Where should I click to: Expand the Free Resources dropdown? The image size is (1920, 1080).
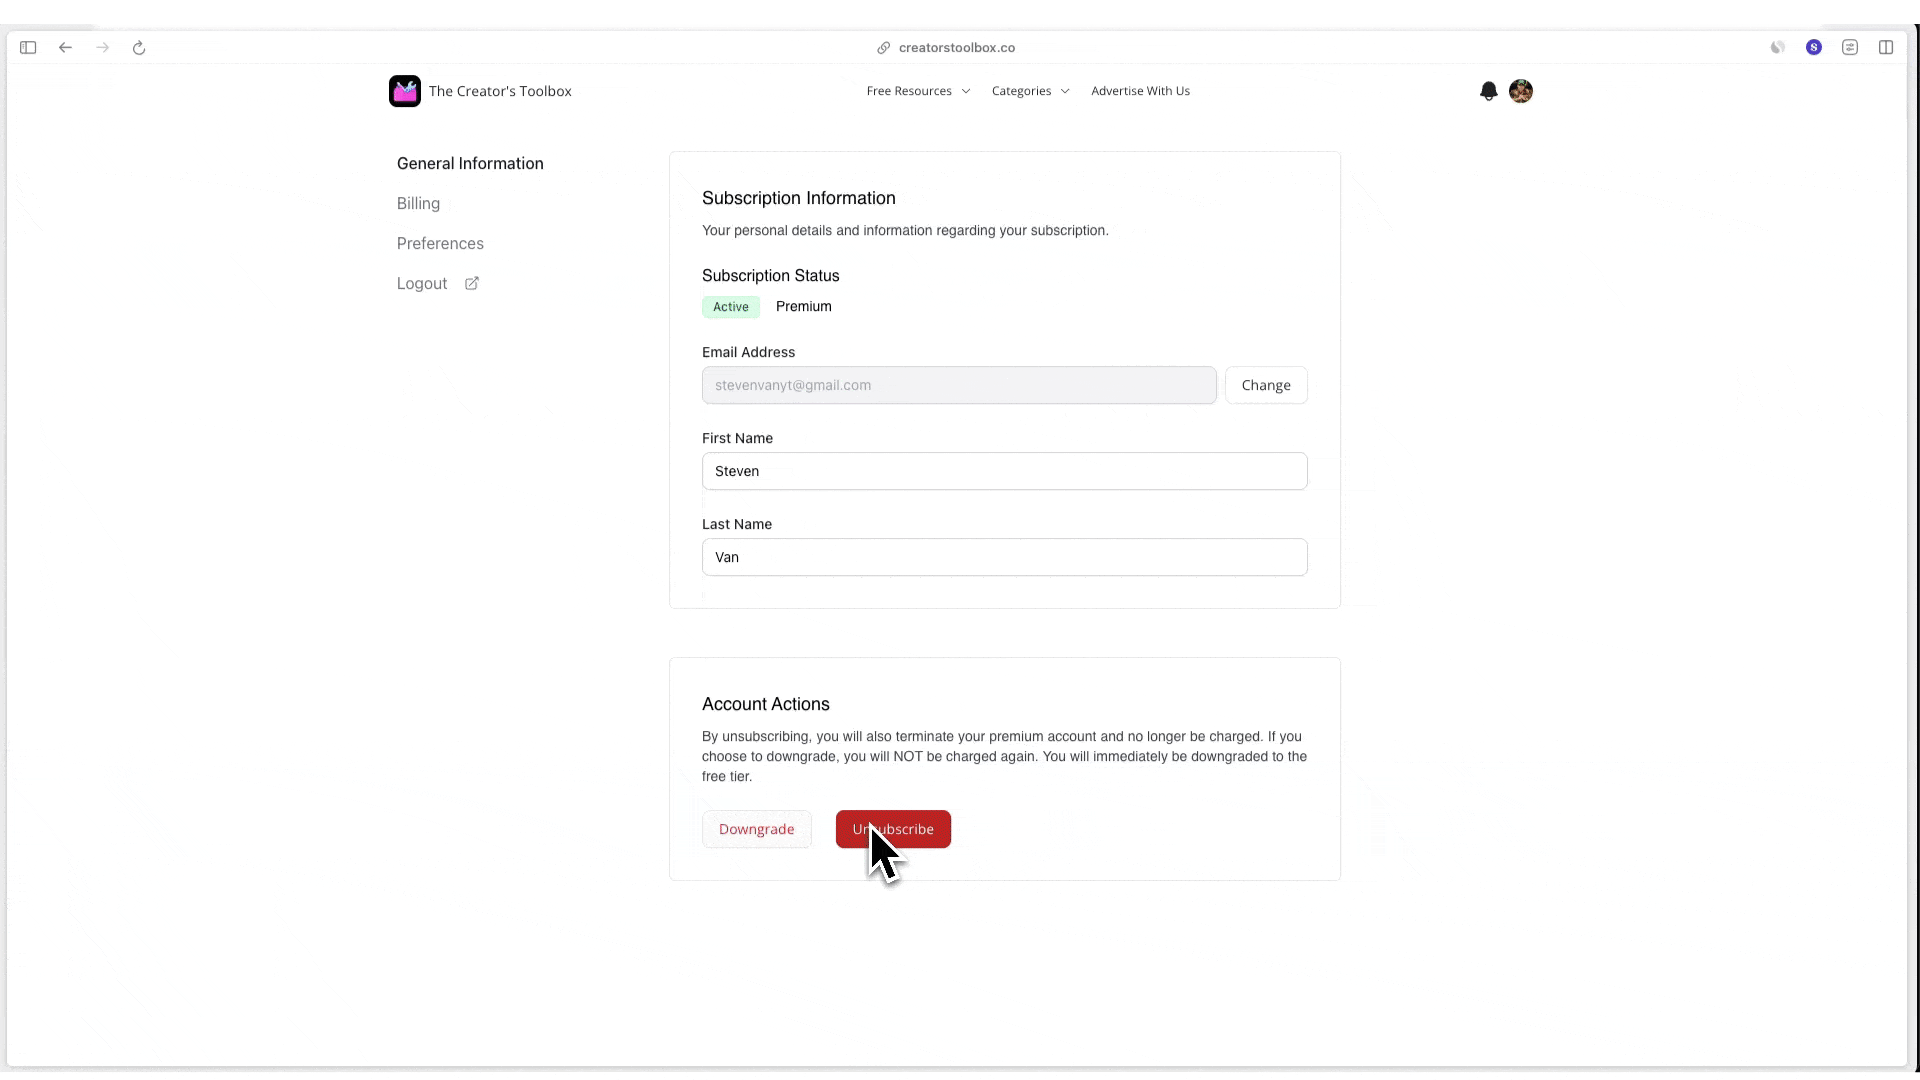coord(918,91)
